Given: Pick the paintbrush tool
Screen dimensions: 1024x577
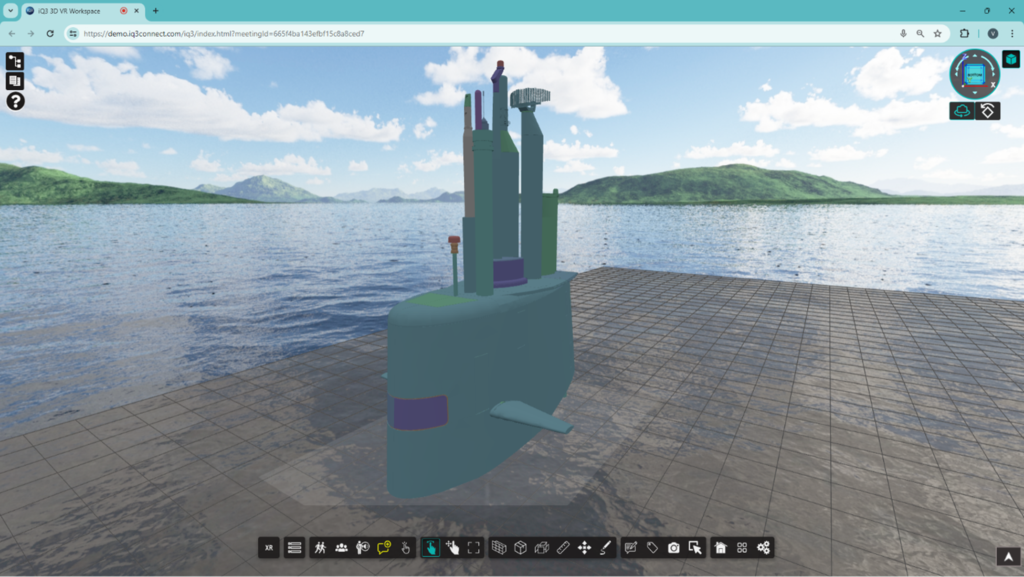Looking at the screenshot, I should 606,548.
